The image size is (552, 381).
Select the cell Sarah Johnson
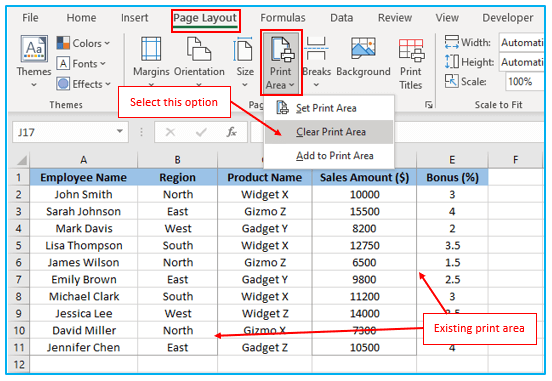[83, 211]
